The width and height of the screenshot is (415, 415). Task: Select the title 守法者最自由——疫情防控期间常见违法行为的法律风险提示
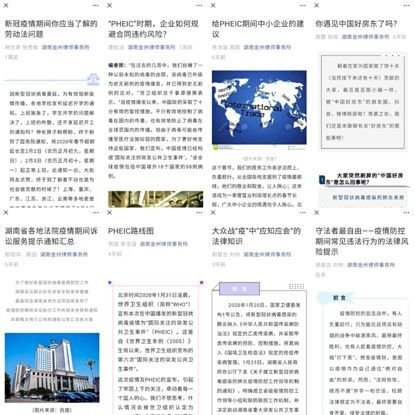pos(362,241)
